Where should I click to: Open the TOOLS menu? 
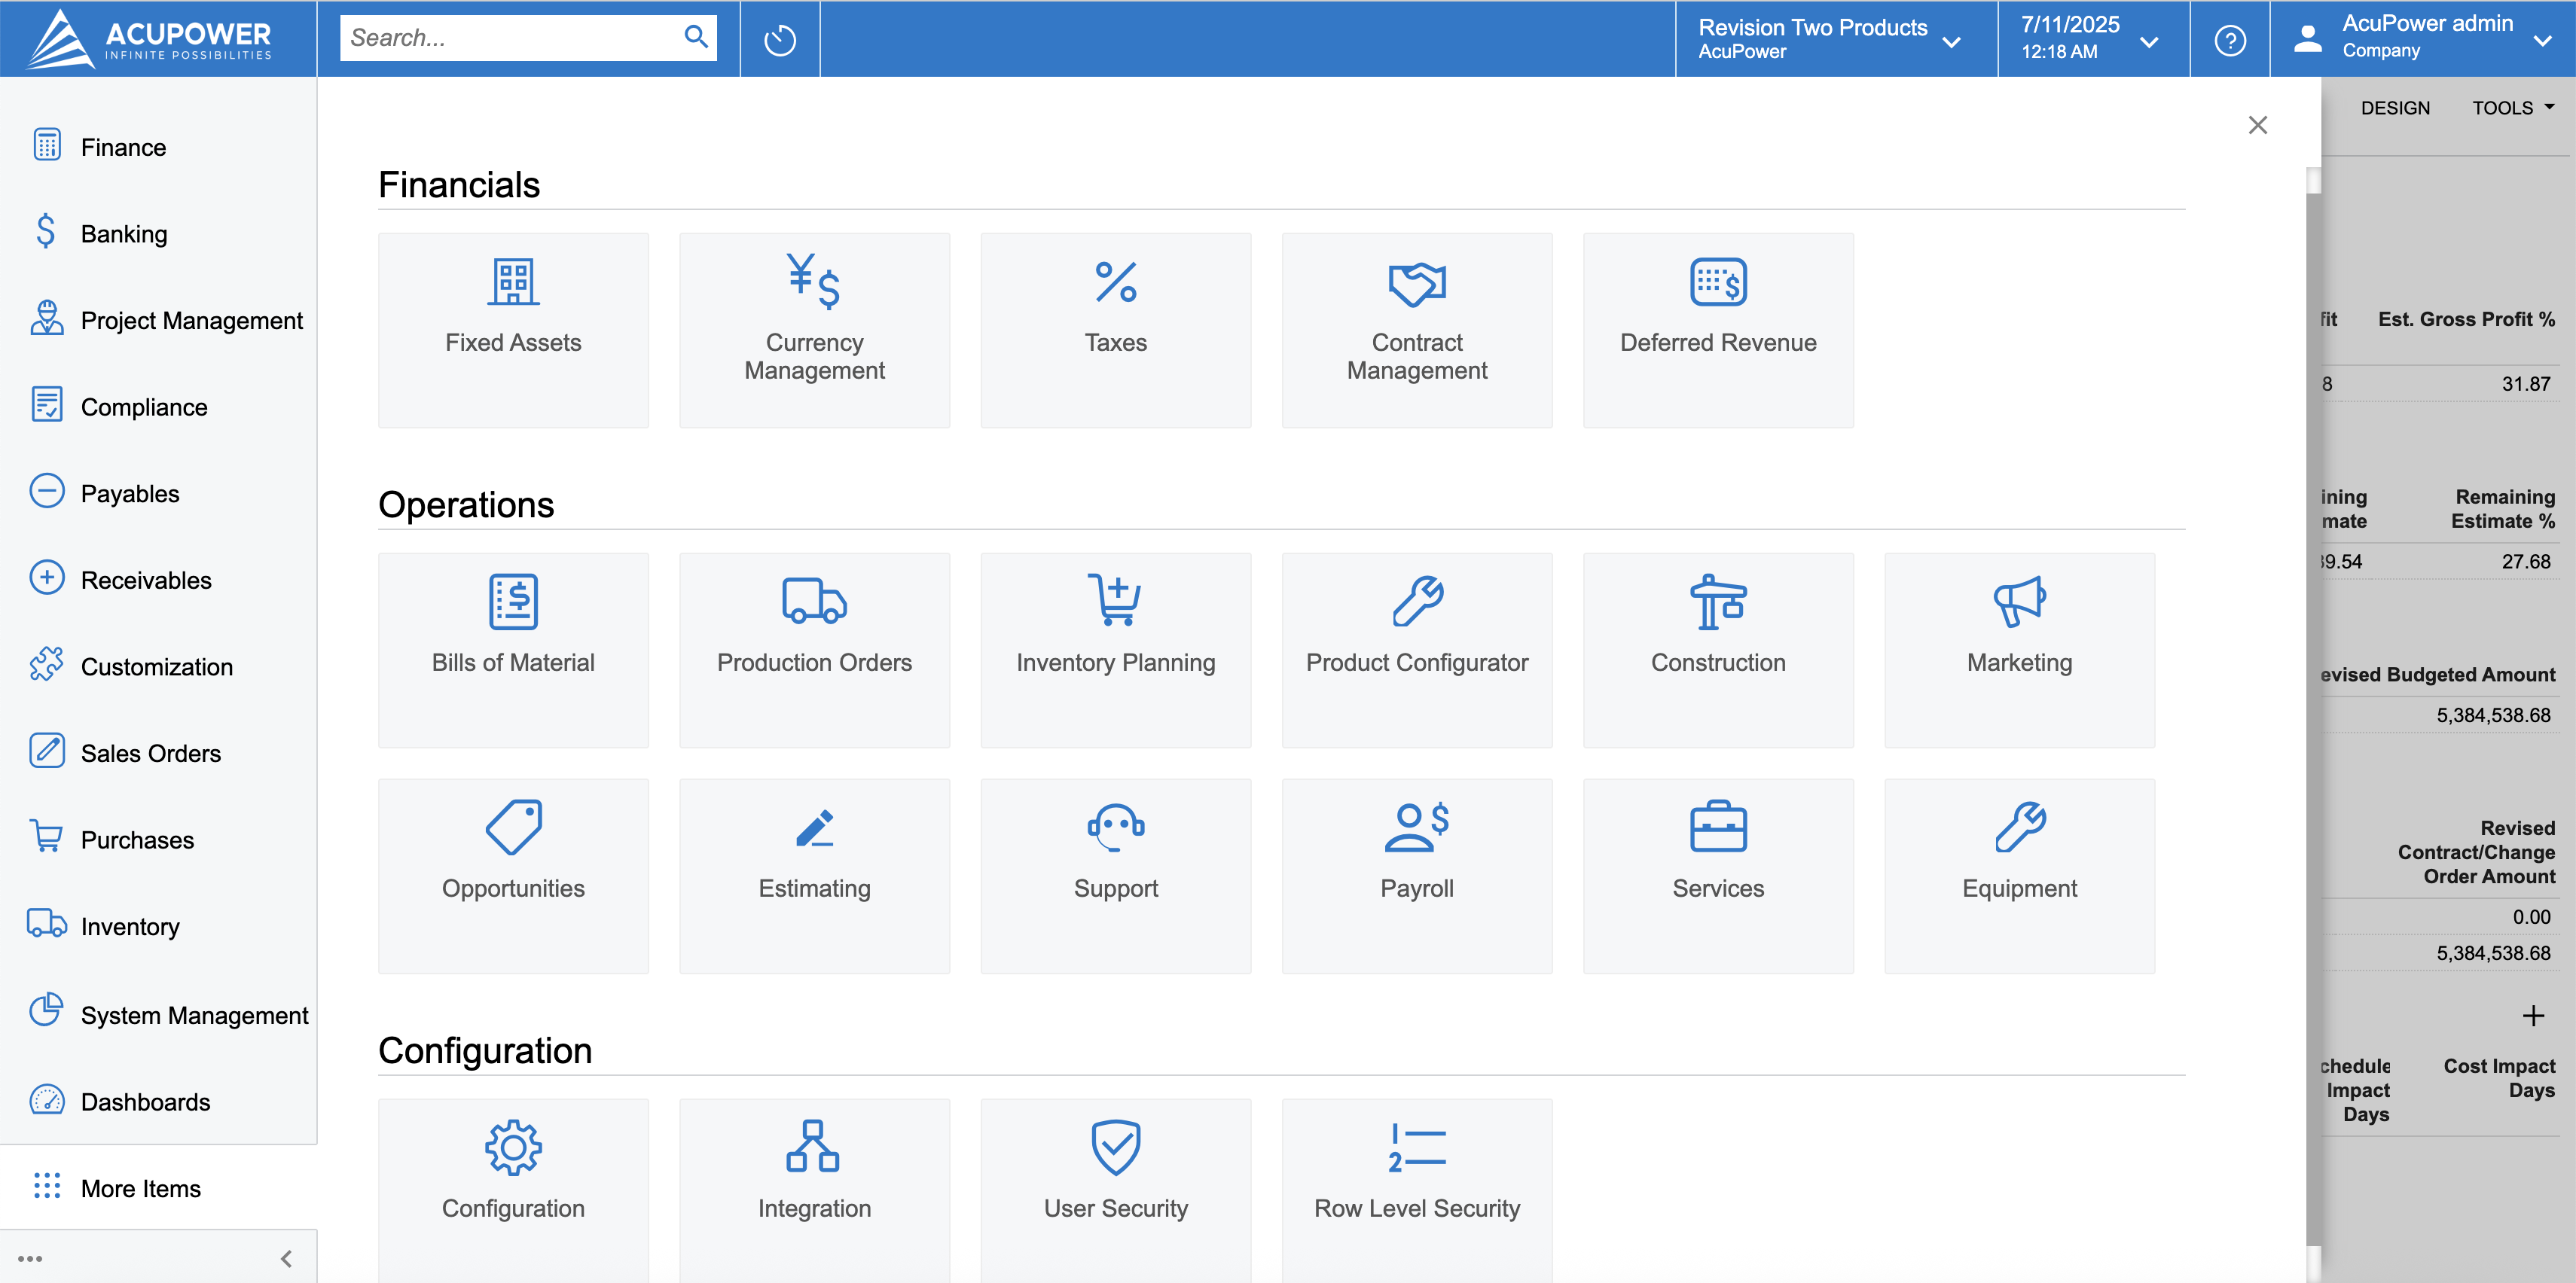tap(2512, 108)
